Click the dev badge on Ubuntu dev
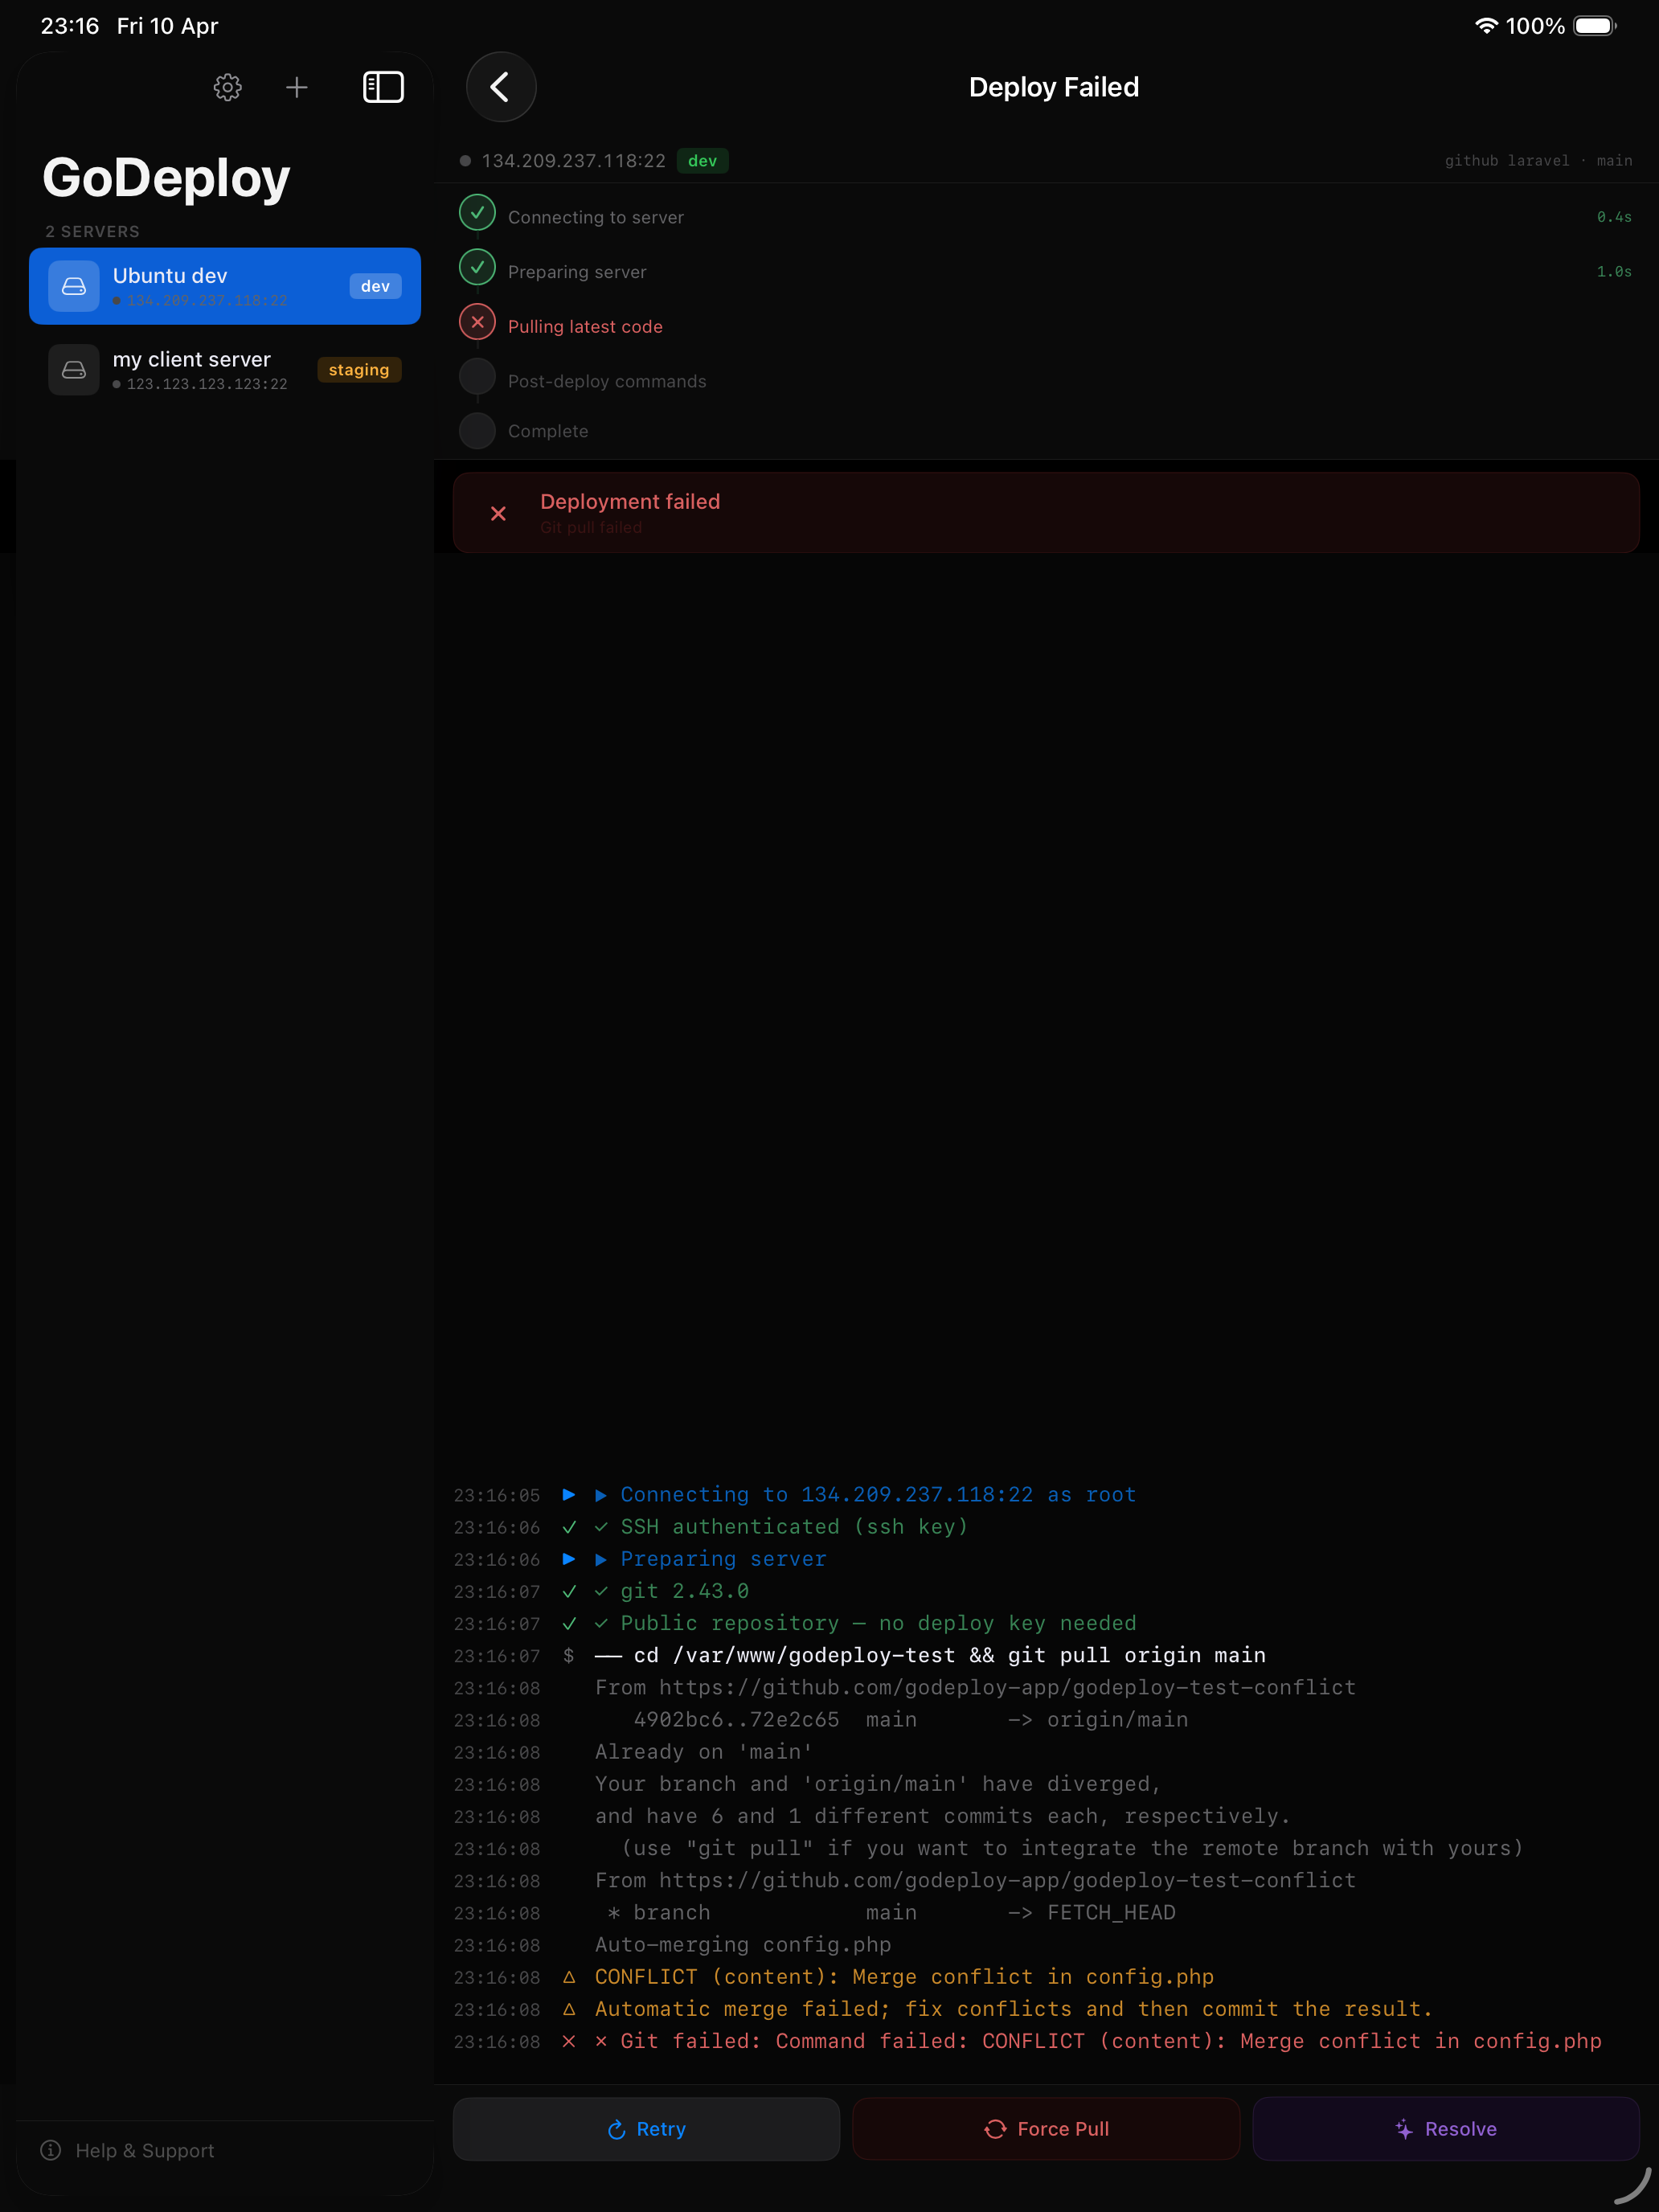This screenshot has height=2212, width=1659. coord(375,286)
